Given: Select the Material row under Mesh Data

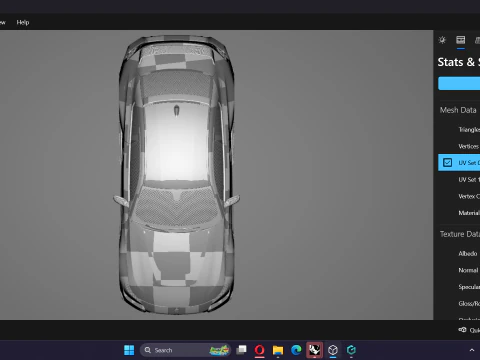Looking at the screenshot, I should tap(459, 213).
